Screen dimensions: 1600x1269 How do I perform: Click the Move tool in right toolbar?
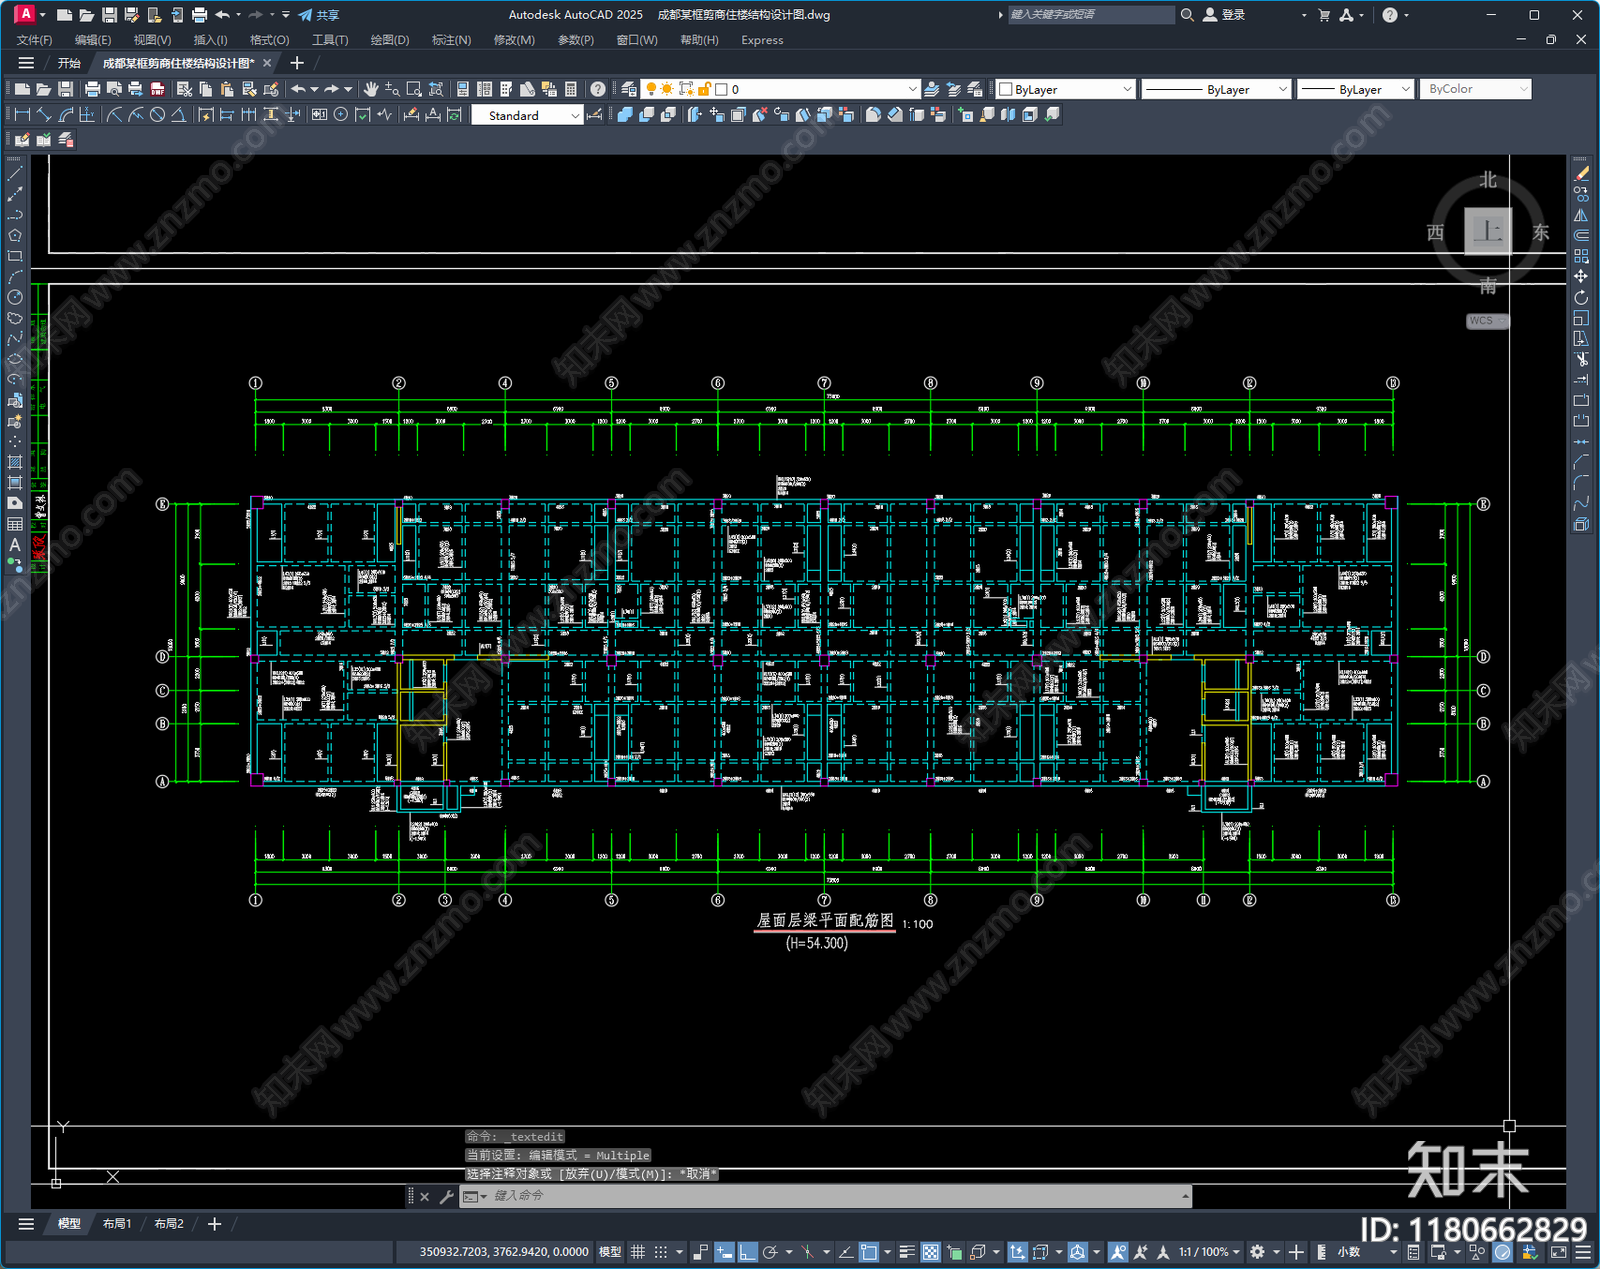(x=1581, y=276)
